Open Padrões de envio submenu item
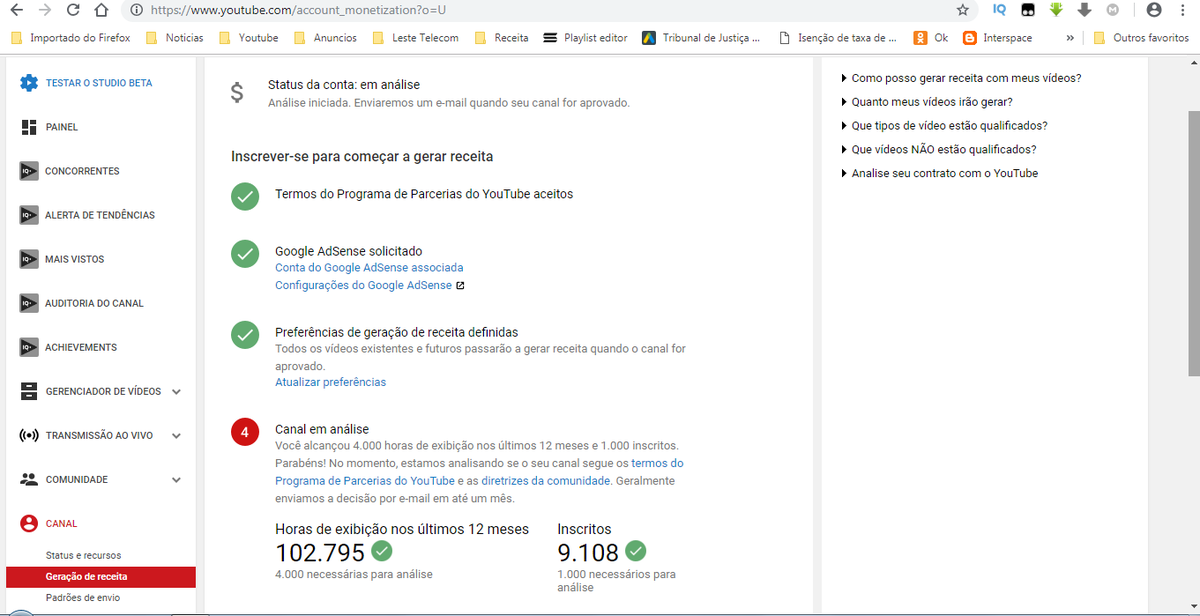Viewport: 1200px width, 616px height. (x=82, y=598)
